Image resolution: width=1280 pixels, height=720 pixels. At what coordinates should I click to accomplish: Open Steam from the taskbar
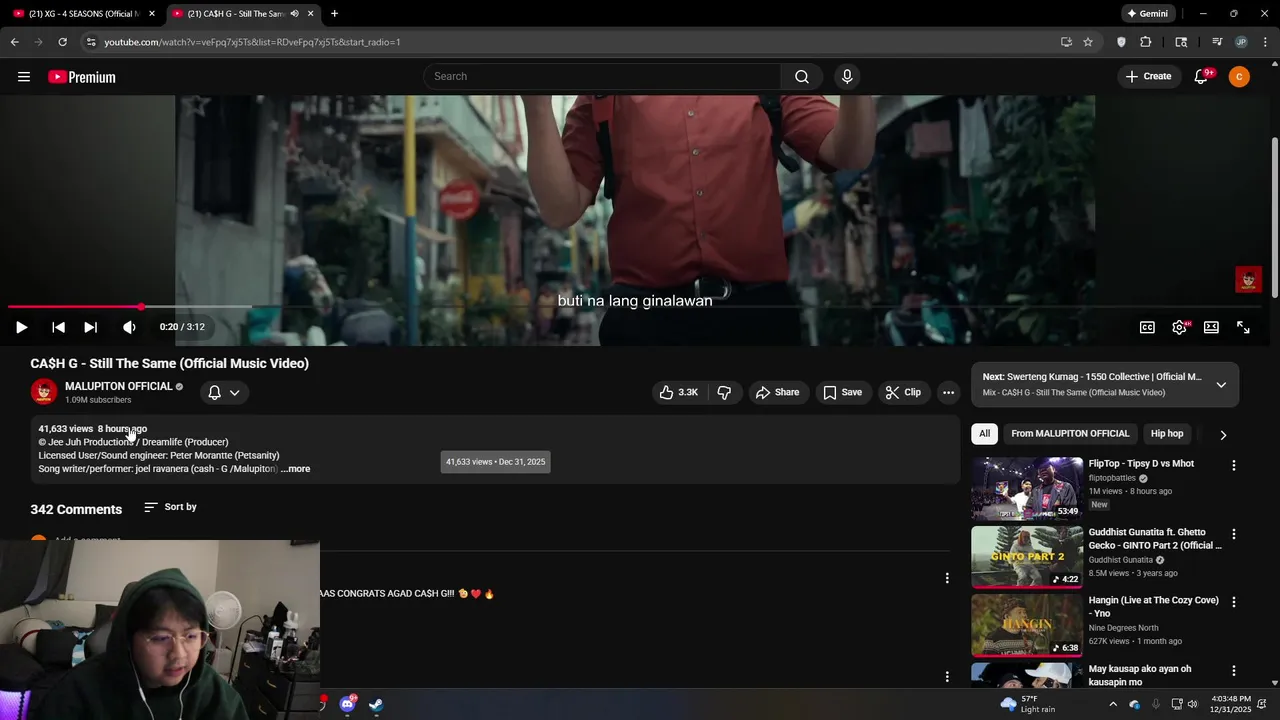[376, 704]
